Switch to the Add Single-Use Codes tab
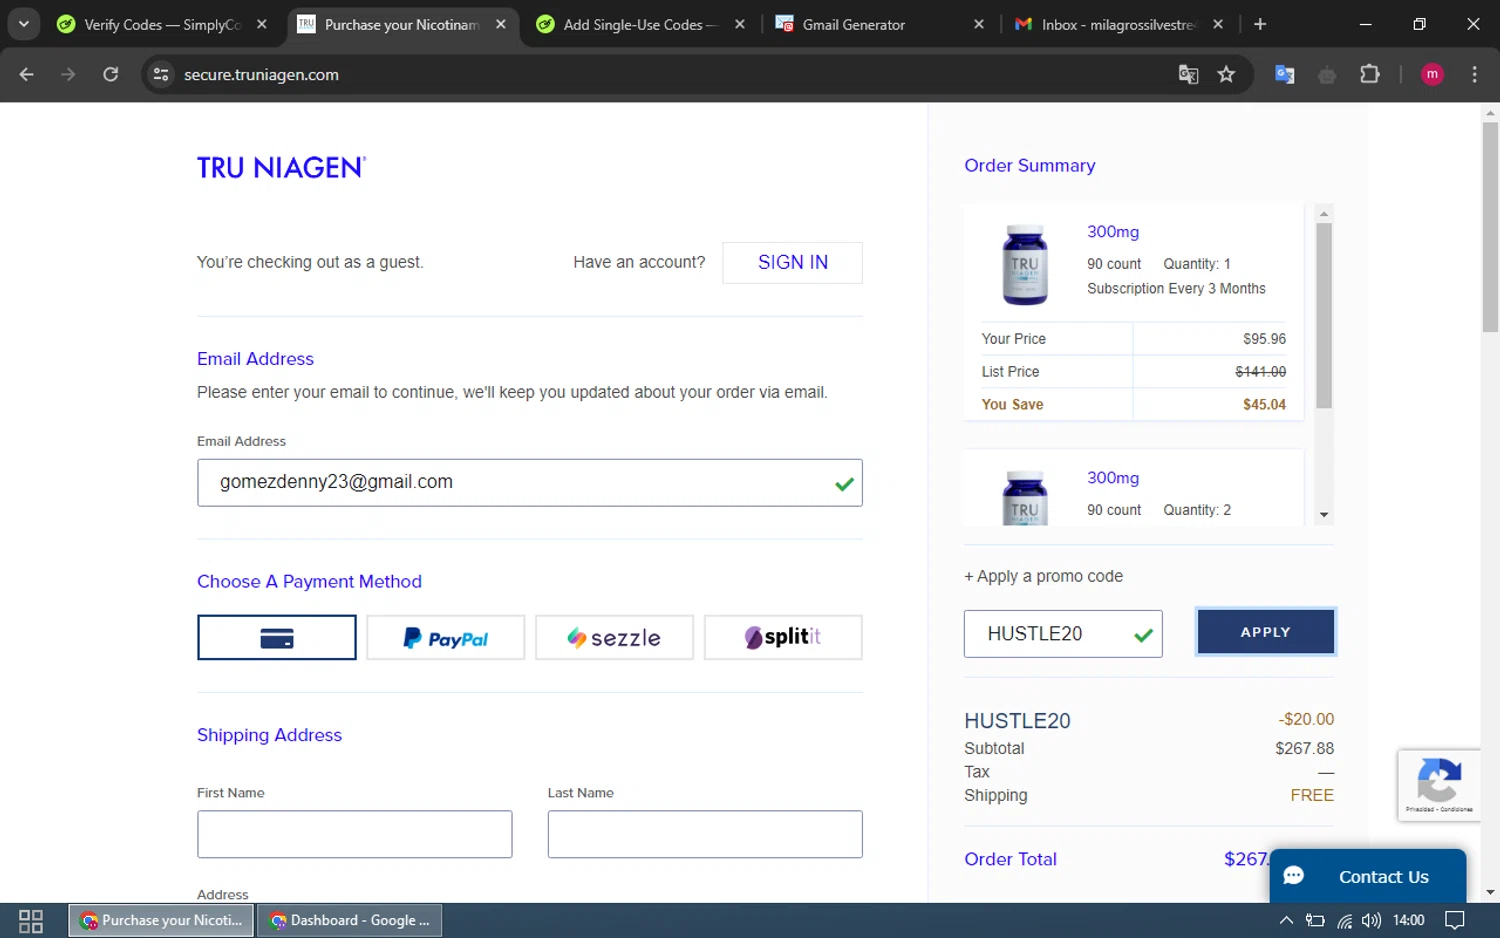 (640, 24)
